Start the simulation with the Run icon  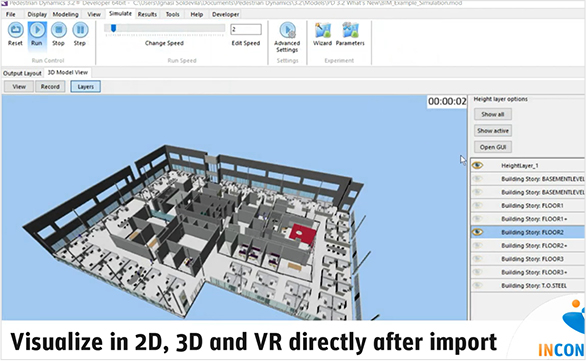(37, 30)
